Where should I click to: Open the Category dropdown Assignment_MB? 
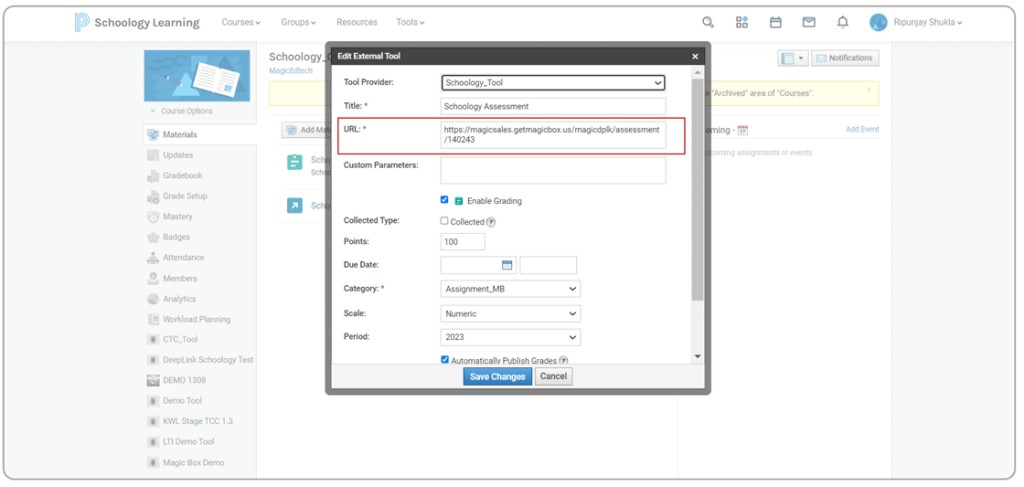click(x=511, y=289)
